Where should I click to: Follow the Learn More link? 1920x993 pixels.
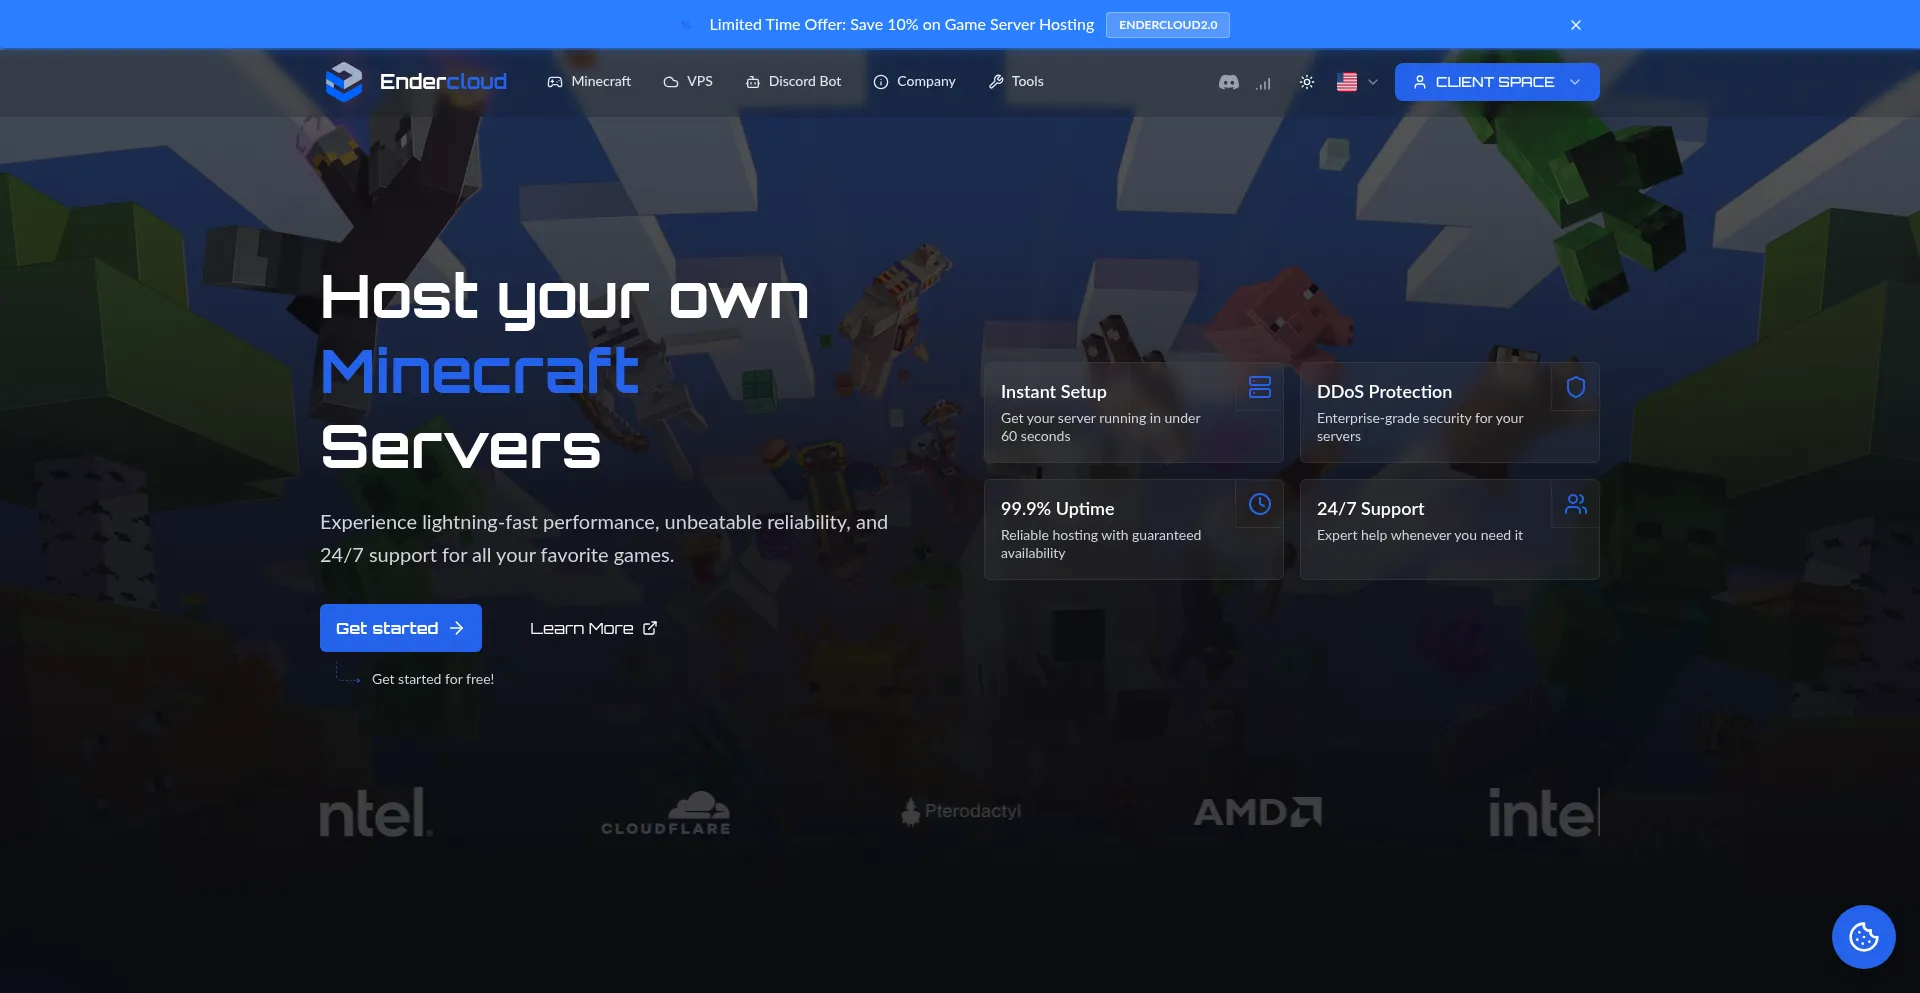pos(593,628)
